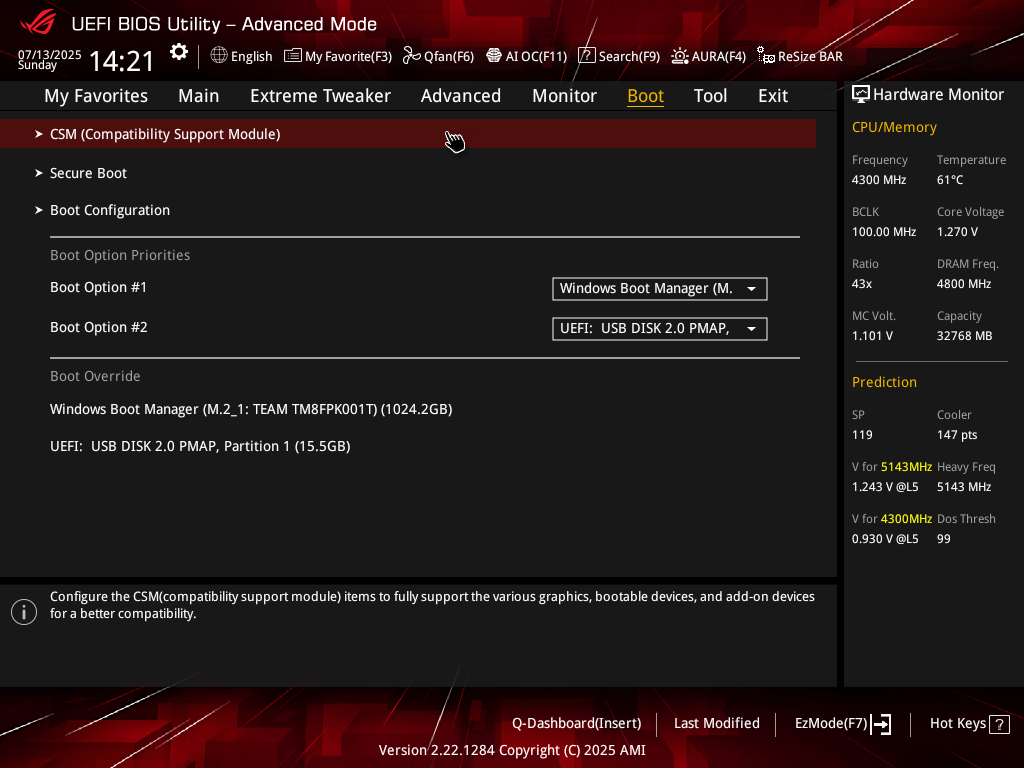Click the ROG logo icon
Image resolution: width=1024 pixels, height=768 pixels.
point(38,23)
